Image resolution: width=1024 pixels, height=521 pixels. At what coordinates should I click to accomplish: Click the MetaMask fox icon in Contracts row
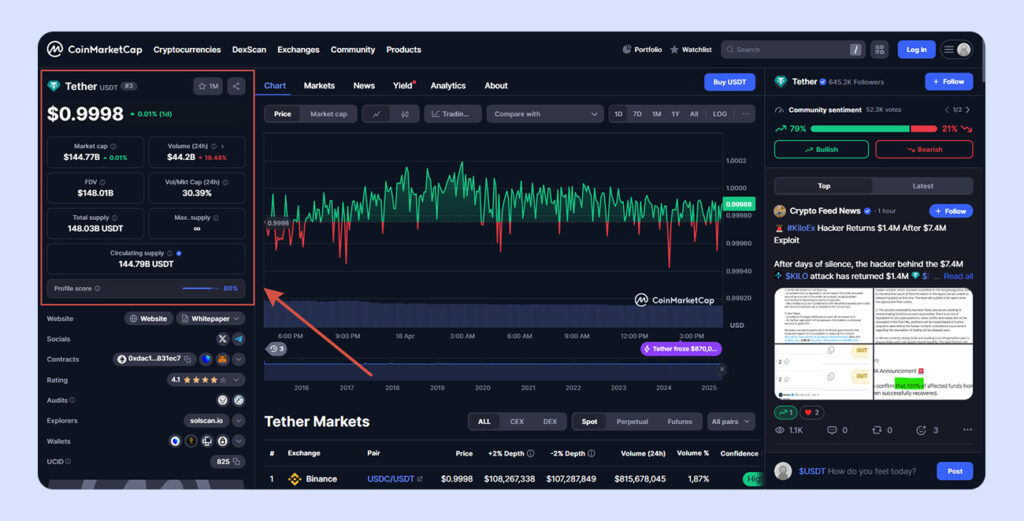click(x=222, y=359)
